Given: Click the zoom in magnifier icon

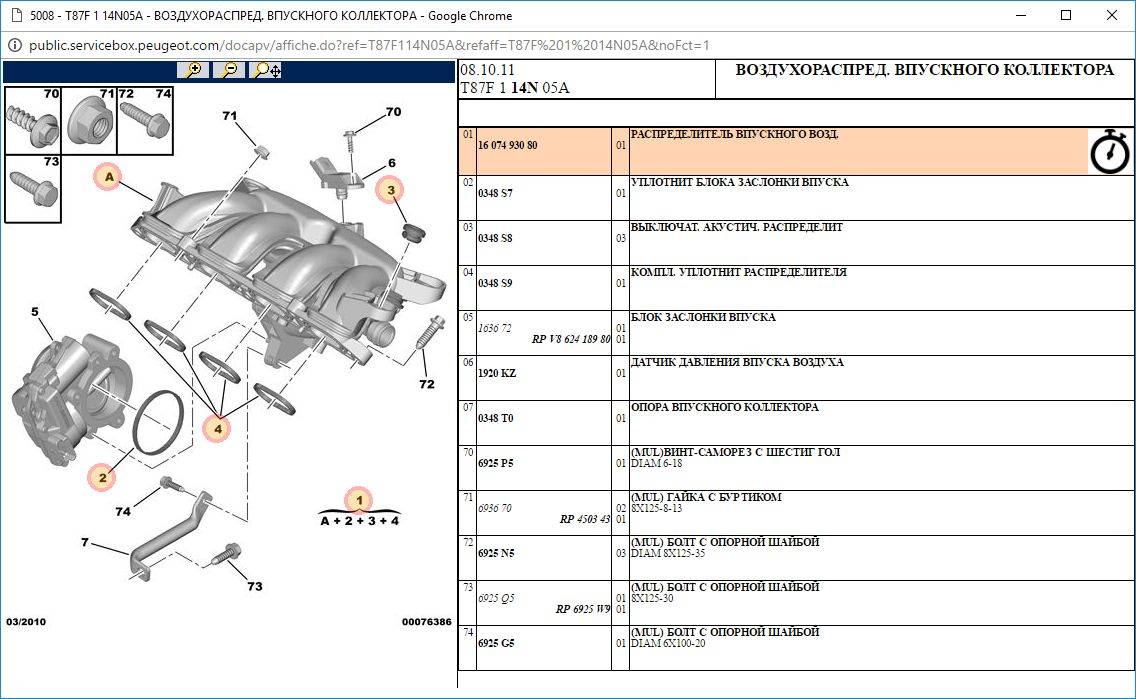Looking at the screenshot, I should 193,70.
